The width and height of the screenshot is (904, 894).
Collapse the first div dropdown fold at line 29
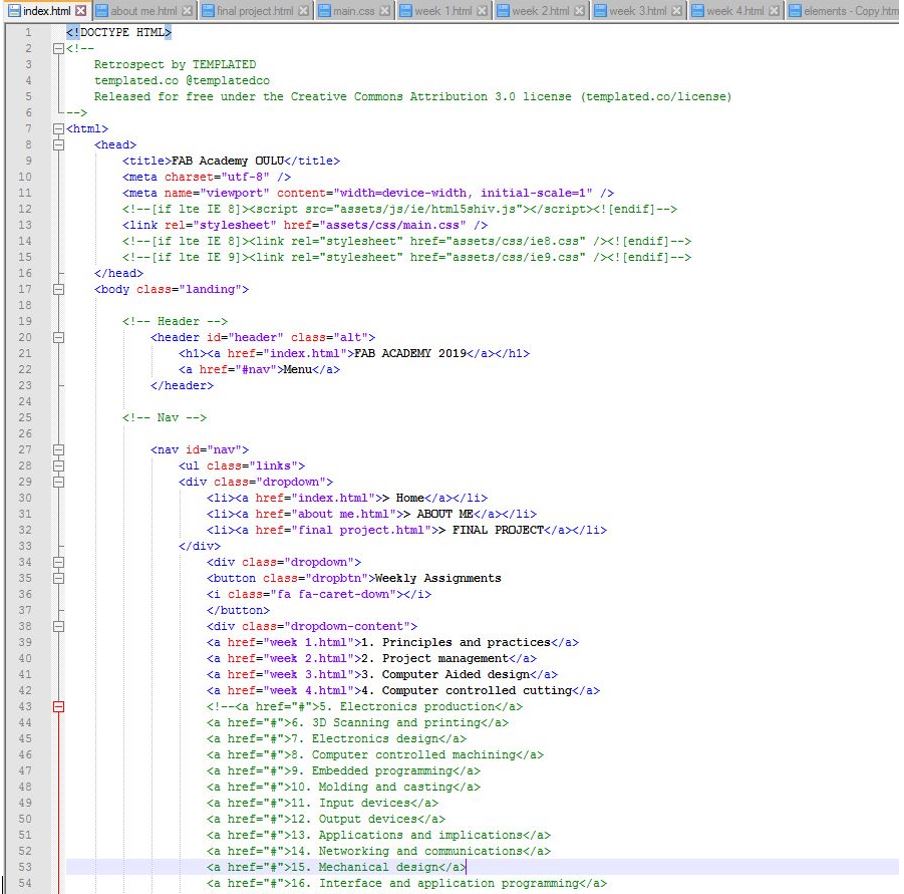tap(58, 482)
